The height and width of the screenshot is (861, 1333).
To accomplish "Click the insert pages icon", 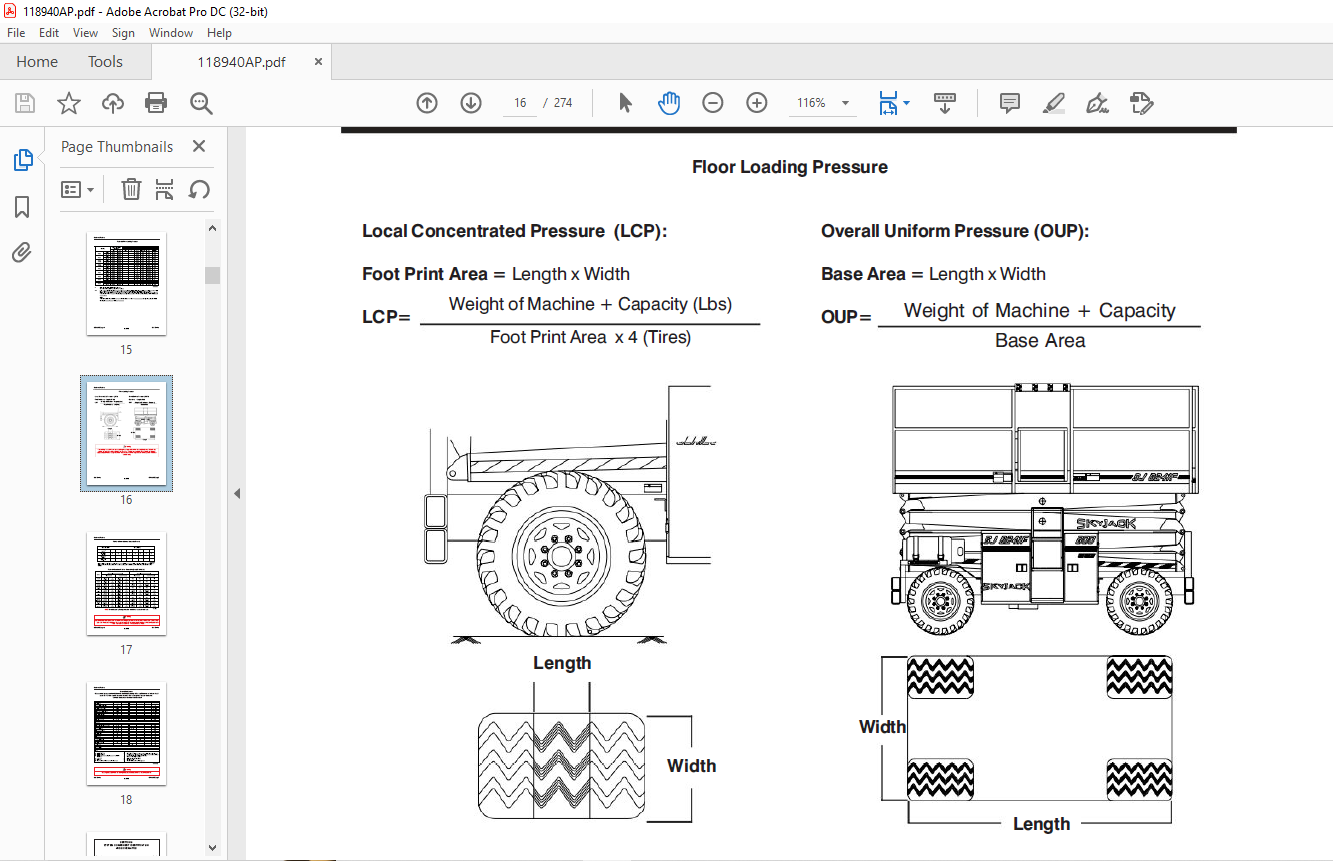I will pos(165,189).
